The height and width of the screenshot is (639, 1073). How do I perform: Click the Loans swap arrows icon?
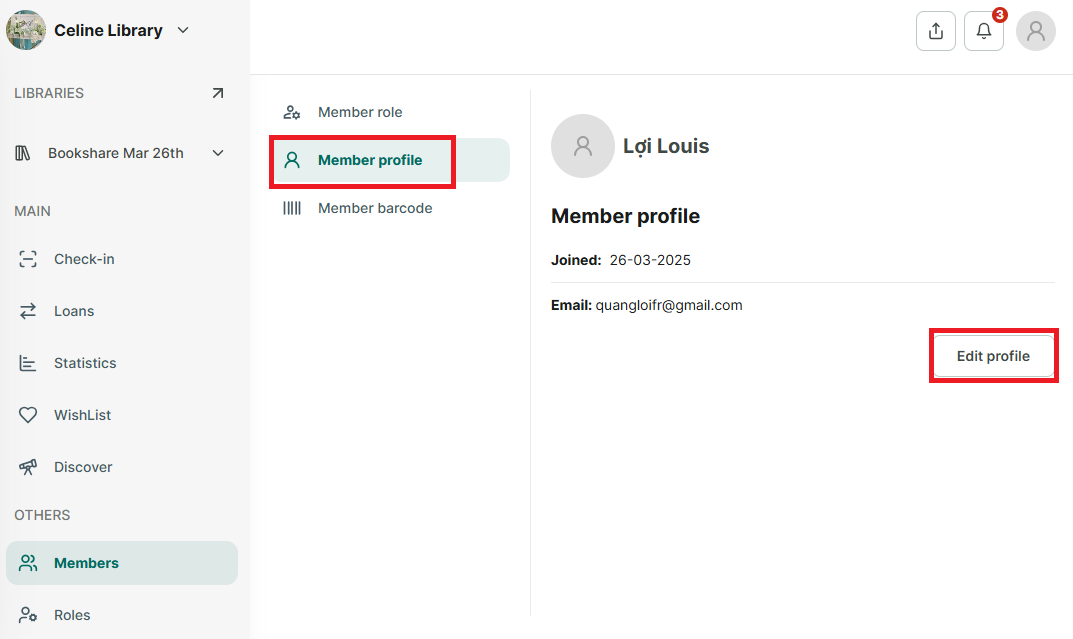coord(28,311)
